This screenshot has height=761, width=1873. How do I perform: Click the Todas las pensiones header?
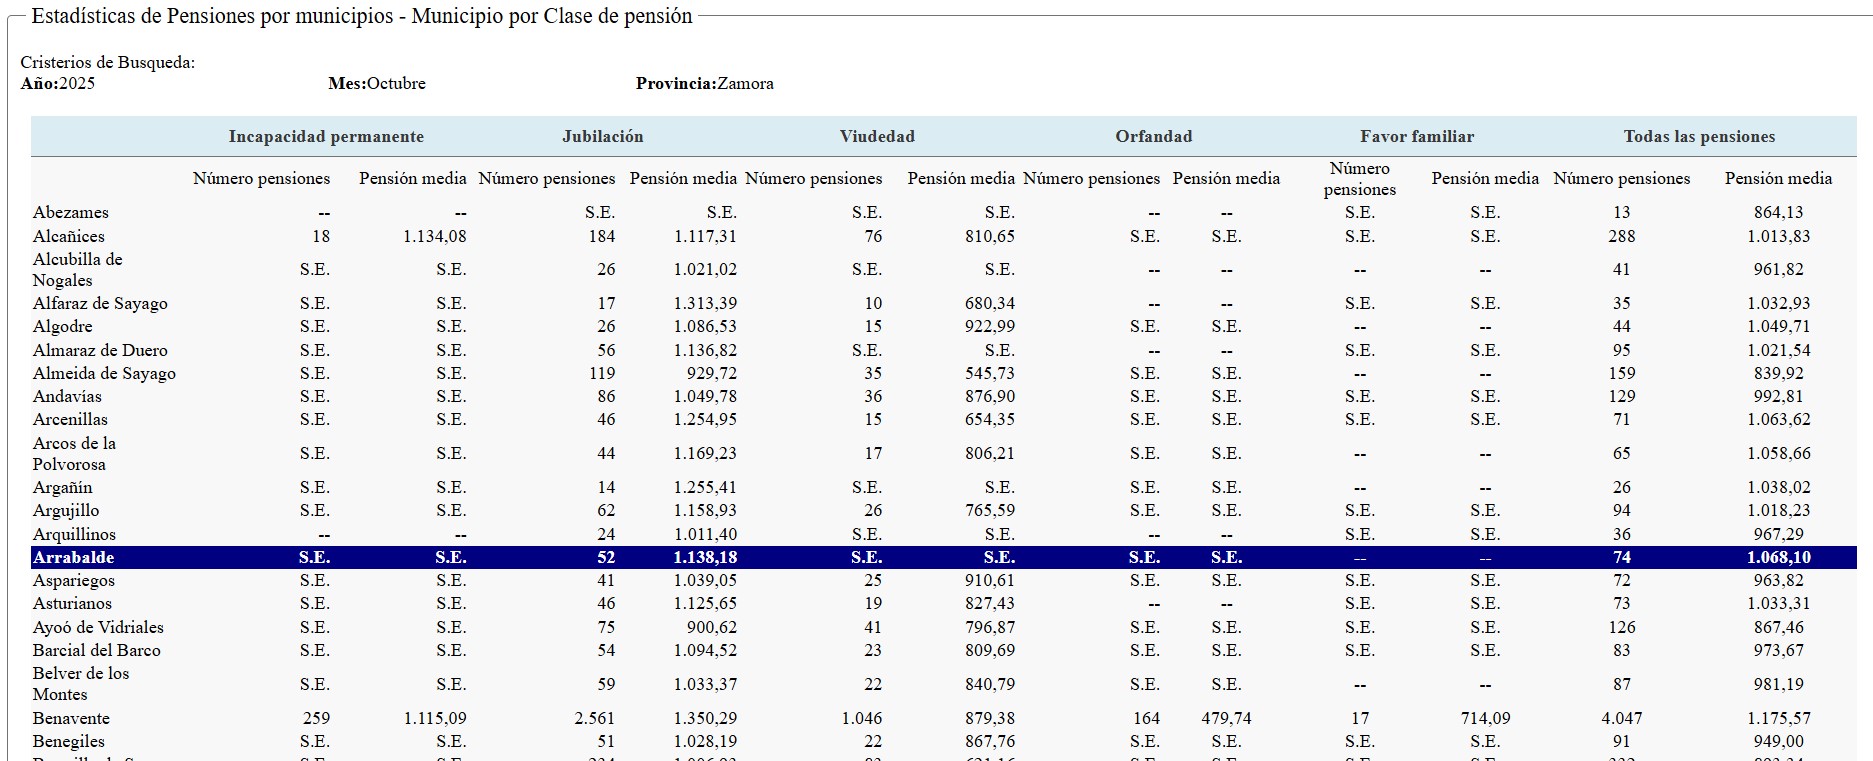click(1699, 137)
